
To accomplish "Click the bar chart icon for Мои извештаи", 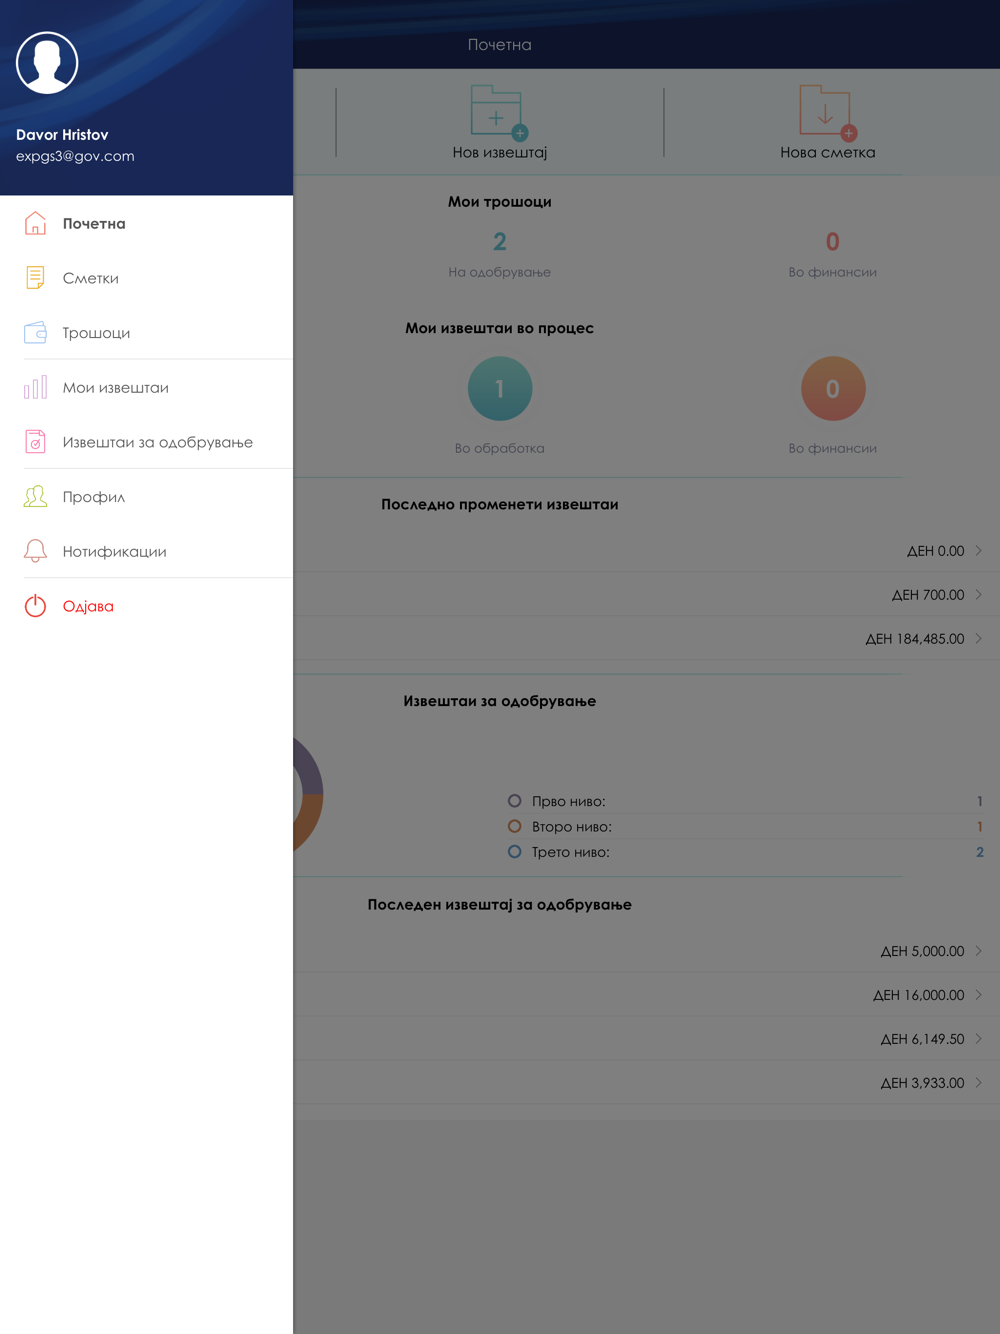I will [35, 387].
